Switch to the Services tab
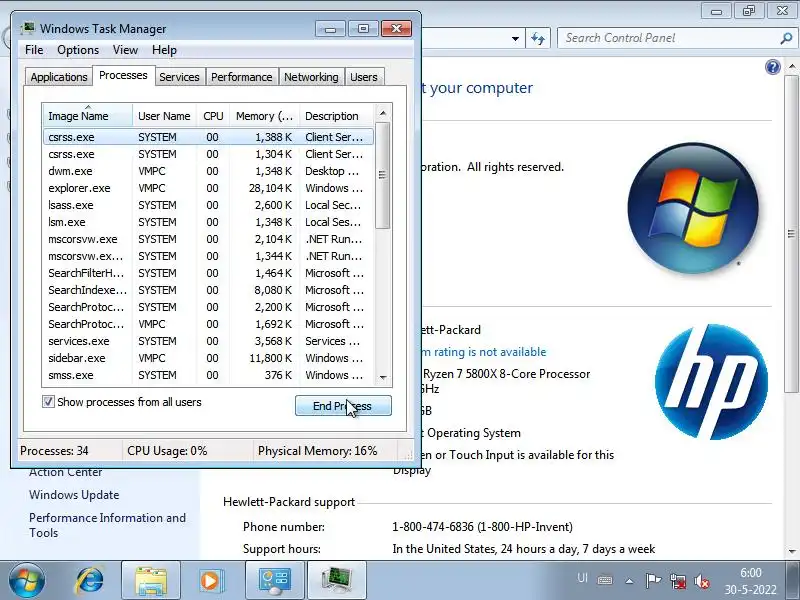The width and height of the screenshot is (800, 600). tap(179, 77)
